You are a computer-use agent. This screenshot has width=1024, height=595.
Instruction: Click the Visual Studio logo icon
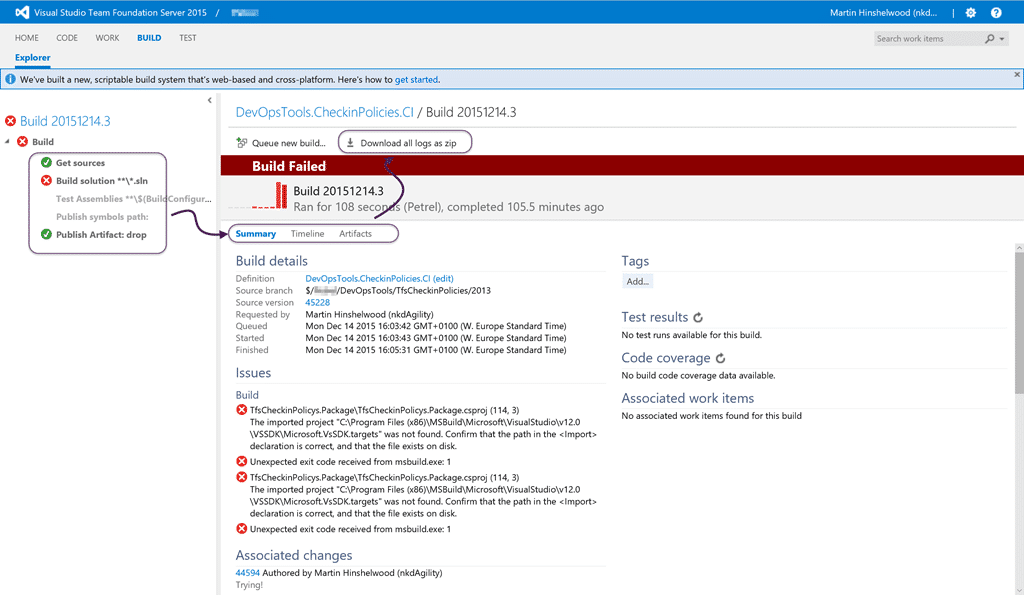click(22, 12)
